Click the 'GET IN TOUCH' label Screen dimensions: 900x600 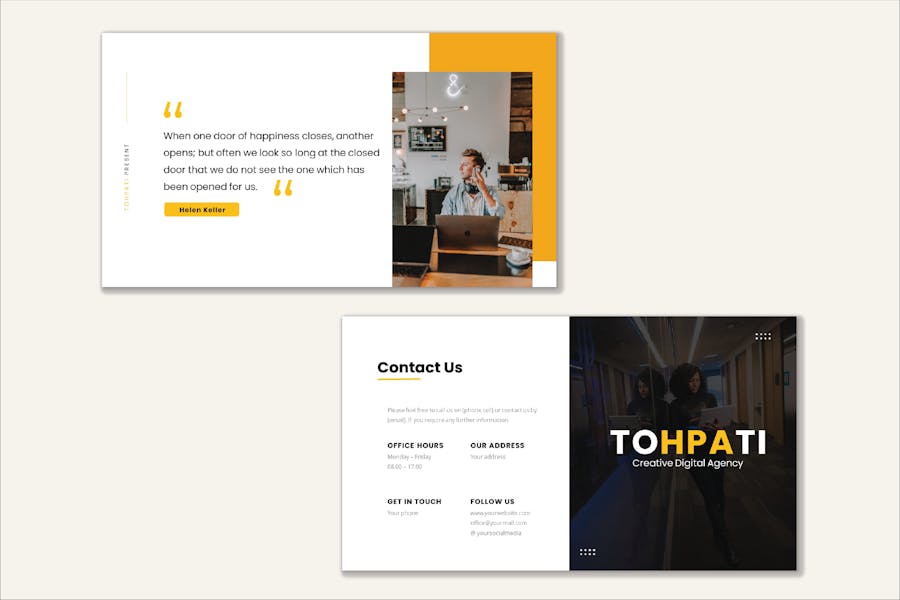[x=414, y=502]
